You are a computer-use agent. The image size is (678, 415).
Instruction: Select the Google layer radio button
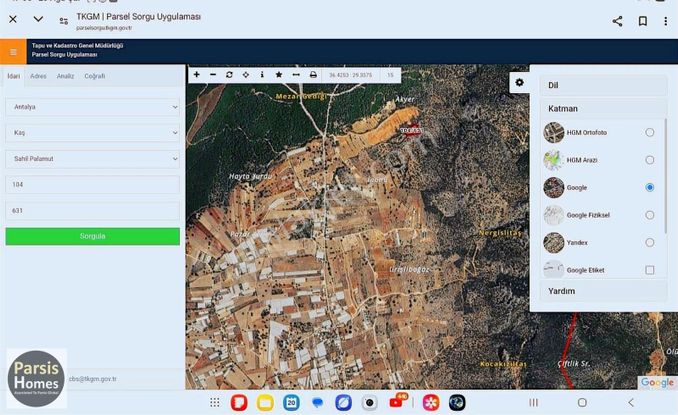pos(649,187)
